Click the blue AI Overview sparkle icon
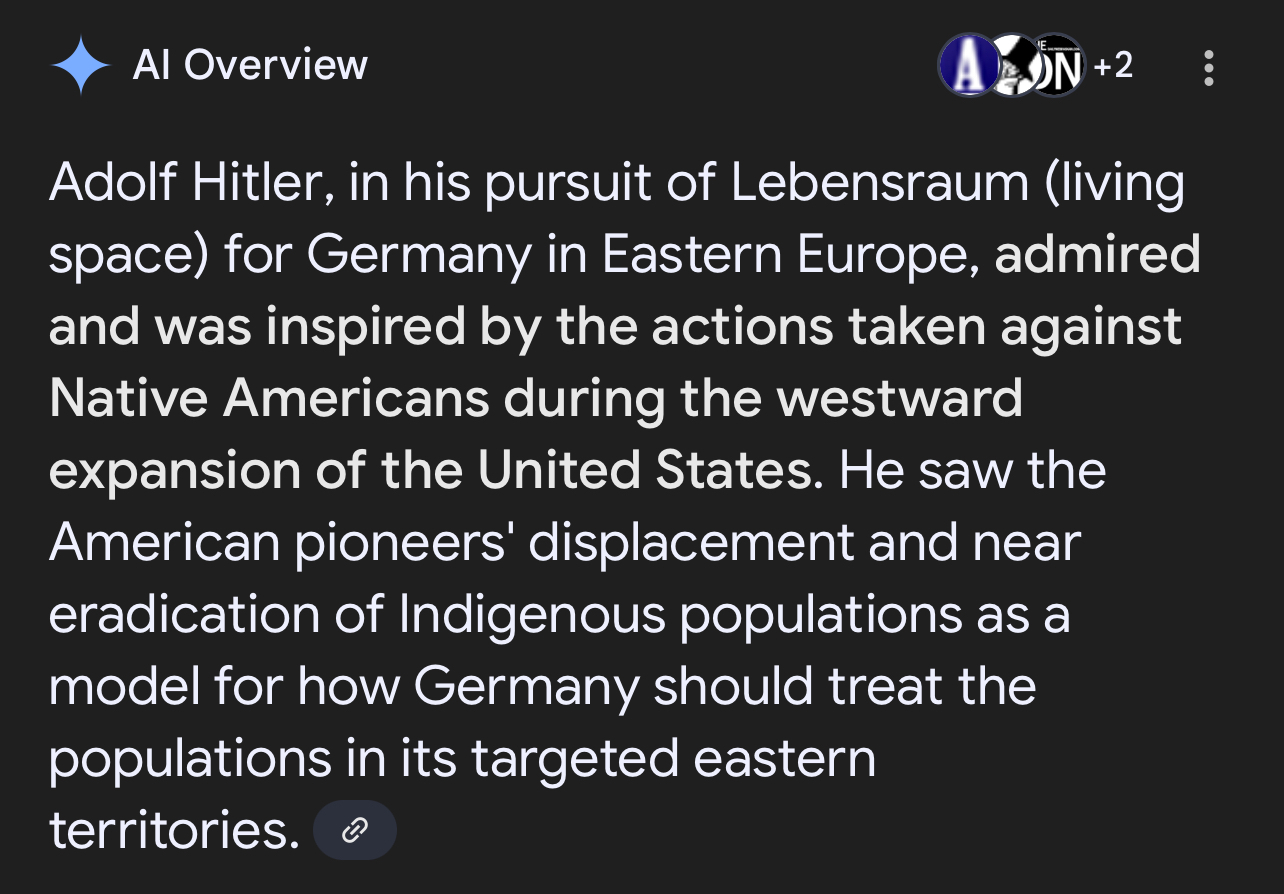The image size is (1284, 894). click(80, 66)
